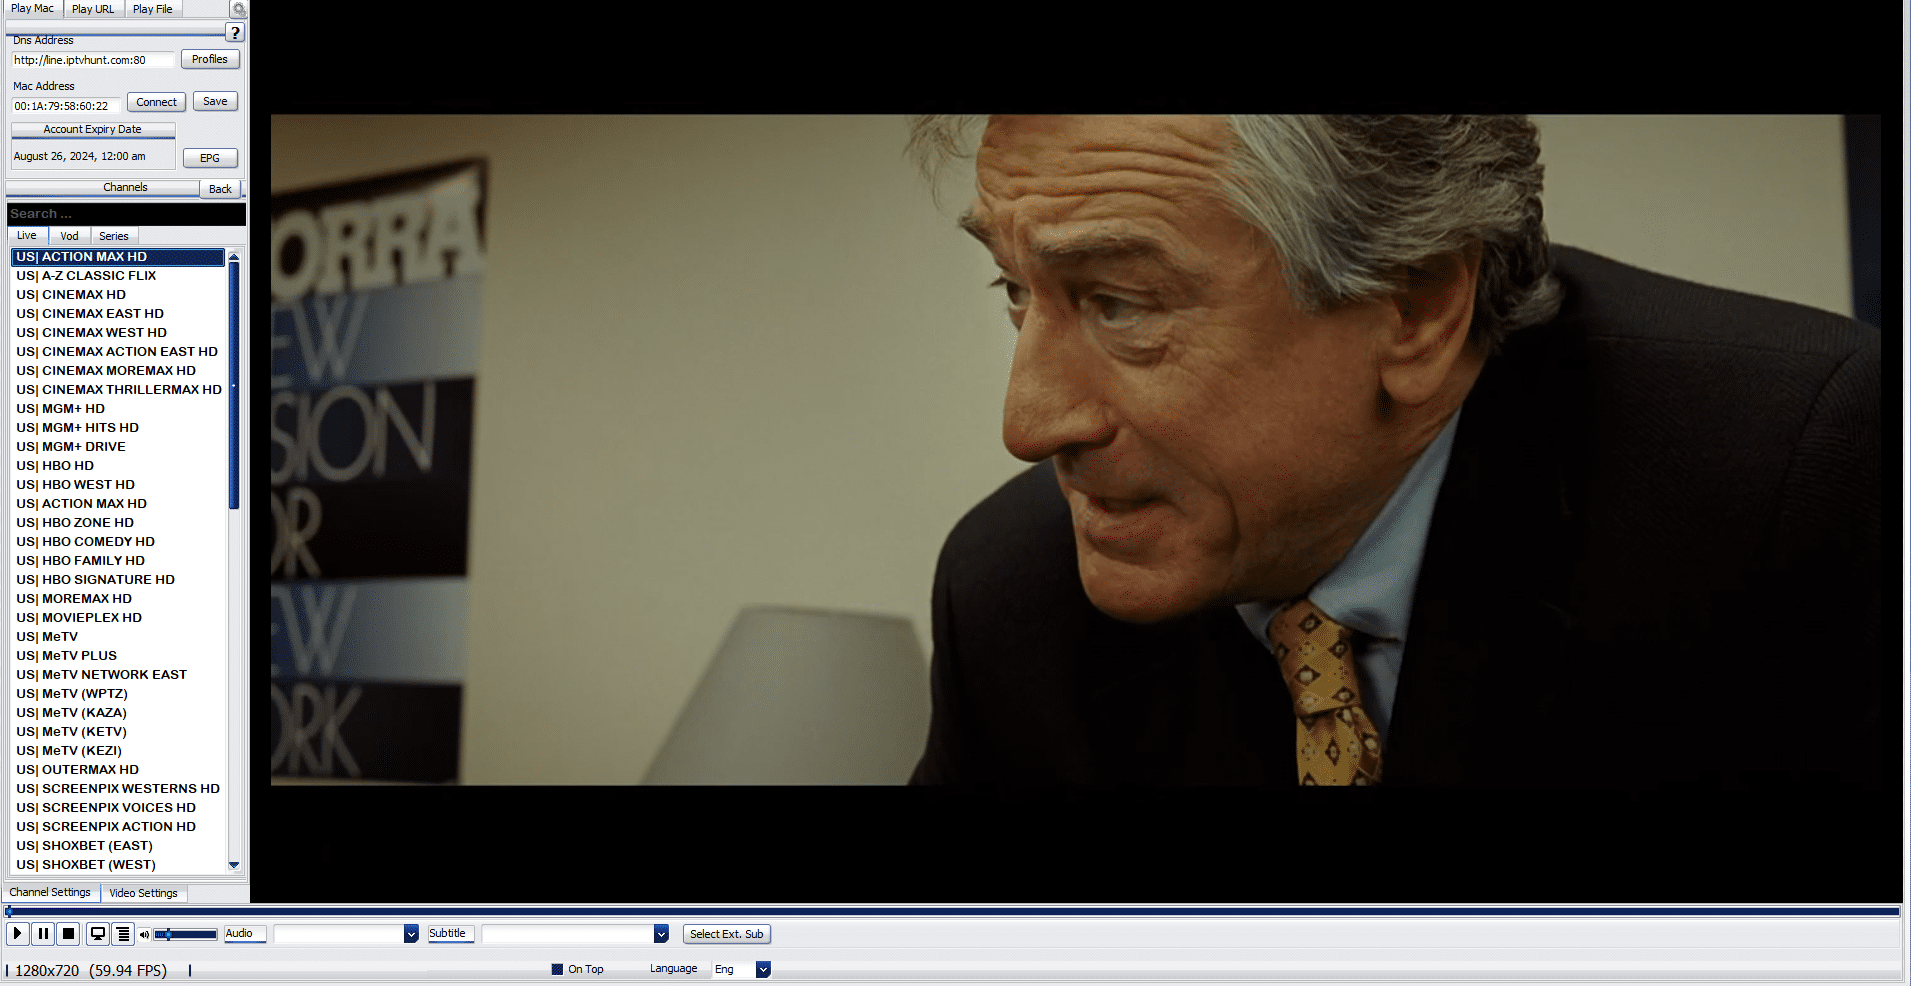Select US| CINEMAX ACTION EAST HD channel
The image size is (1911, 986).
(118, 352)
